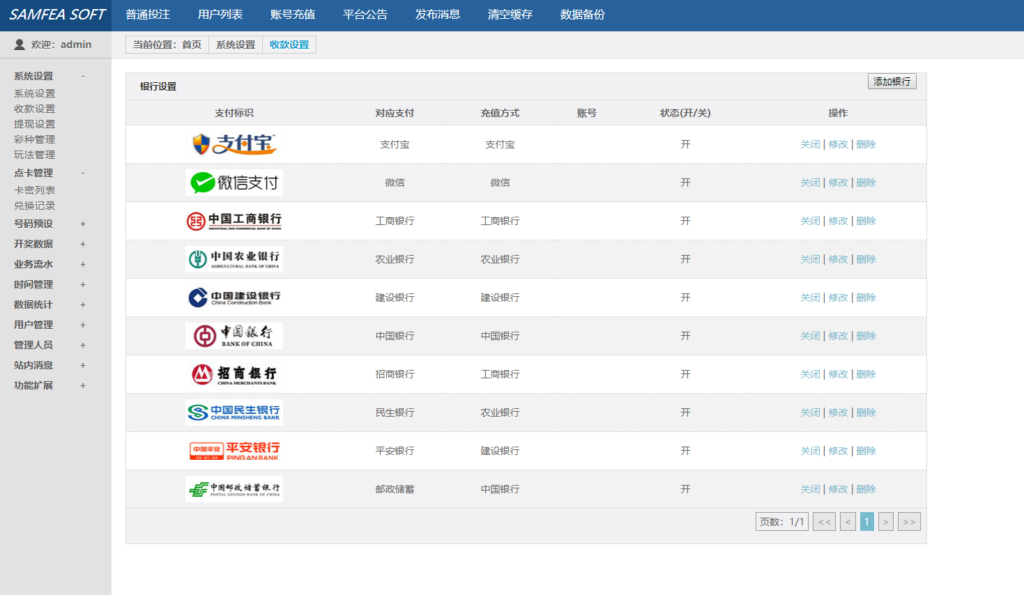Image resolution: width=1024 pixels, height=595 pixels.
Task: Open 发布消息 in top navigation
Action: (x=438, y=14)
